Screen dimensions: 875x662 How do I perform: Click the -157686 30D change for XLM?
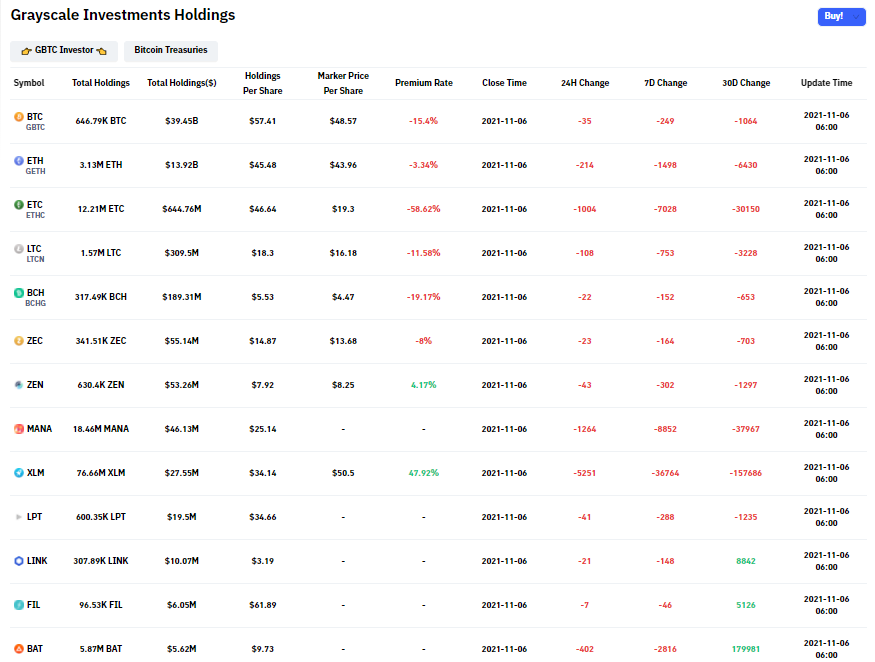746,473
